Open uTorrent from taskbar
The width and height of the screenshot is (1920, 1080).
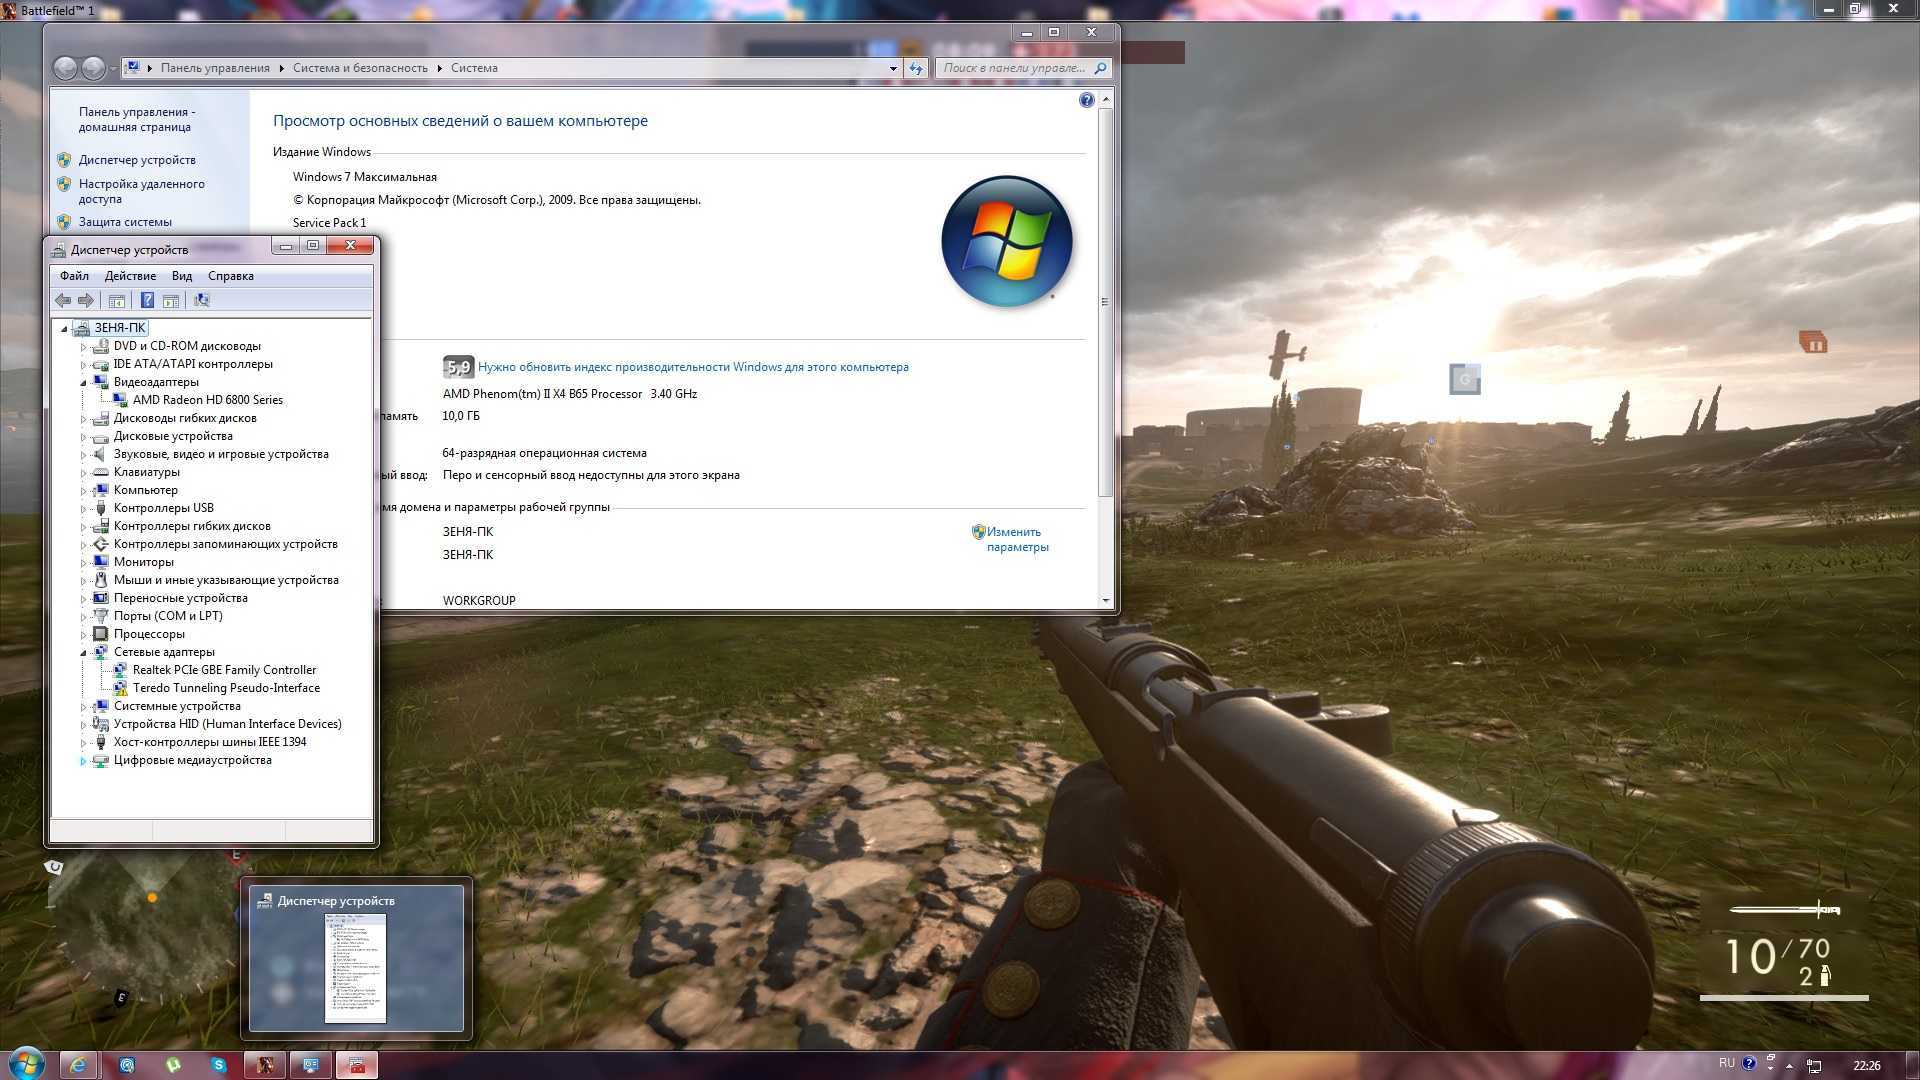[x=173, y=1065]
